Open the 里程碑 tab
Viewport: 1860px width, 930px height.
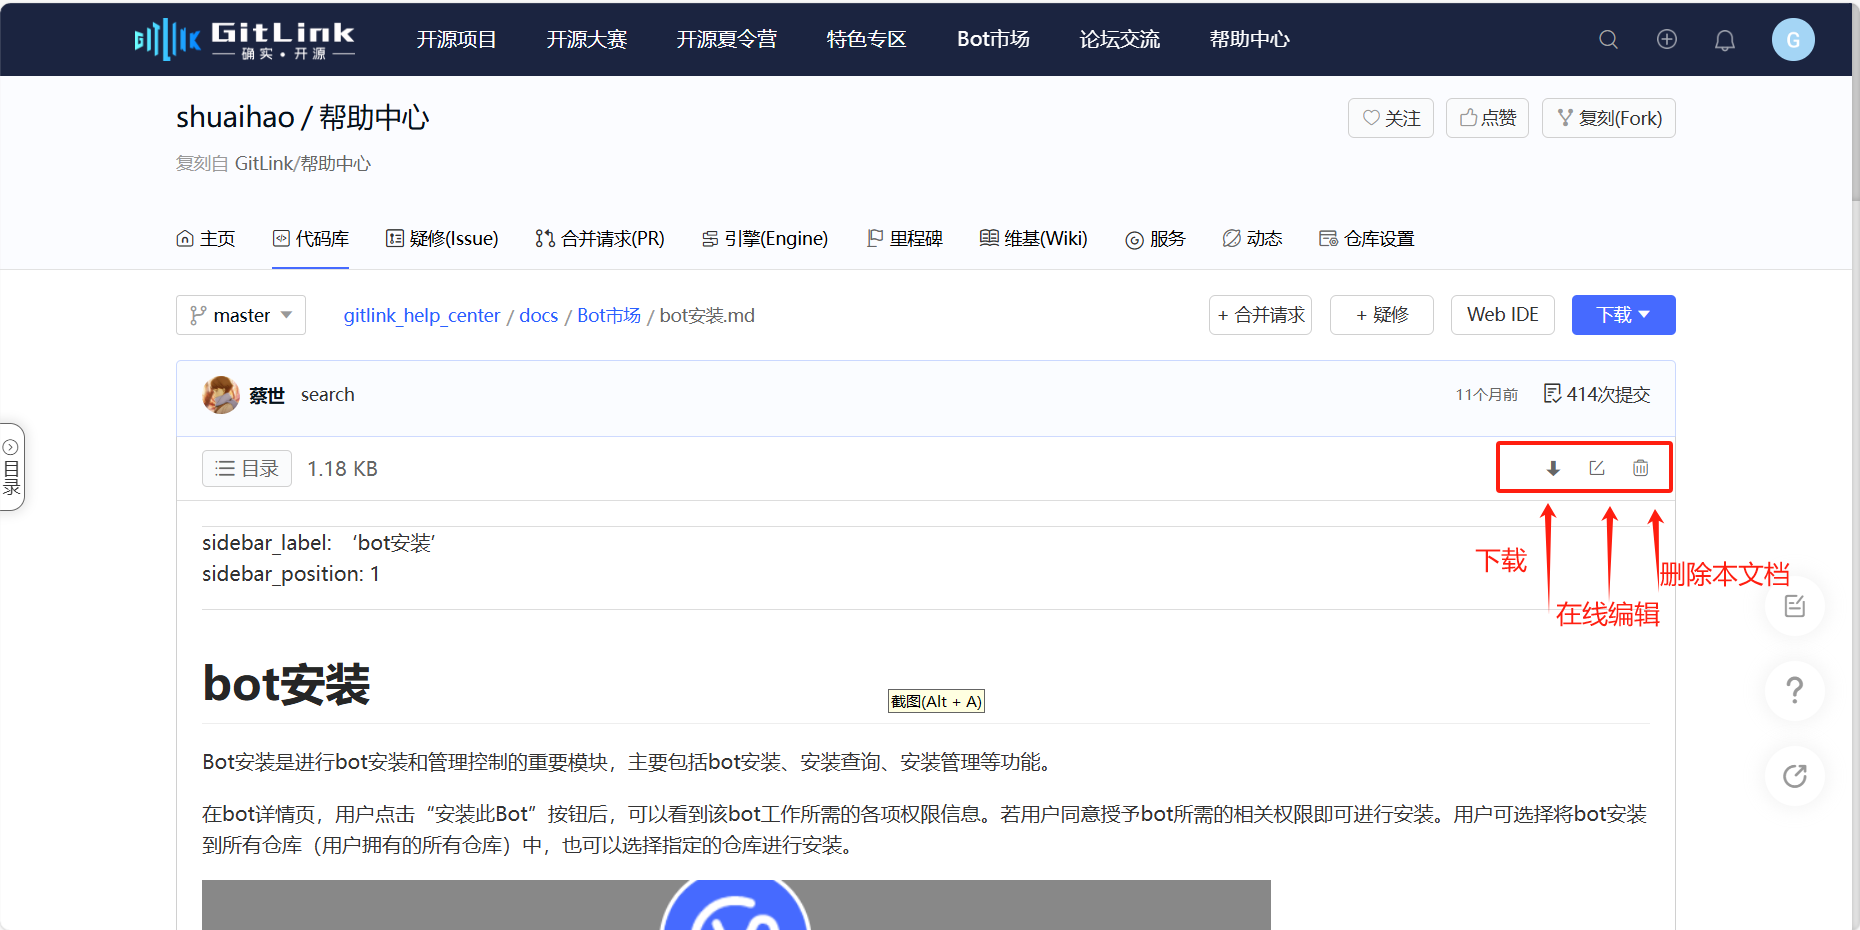click(905, 238)
